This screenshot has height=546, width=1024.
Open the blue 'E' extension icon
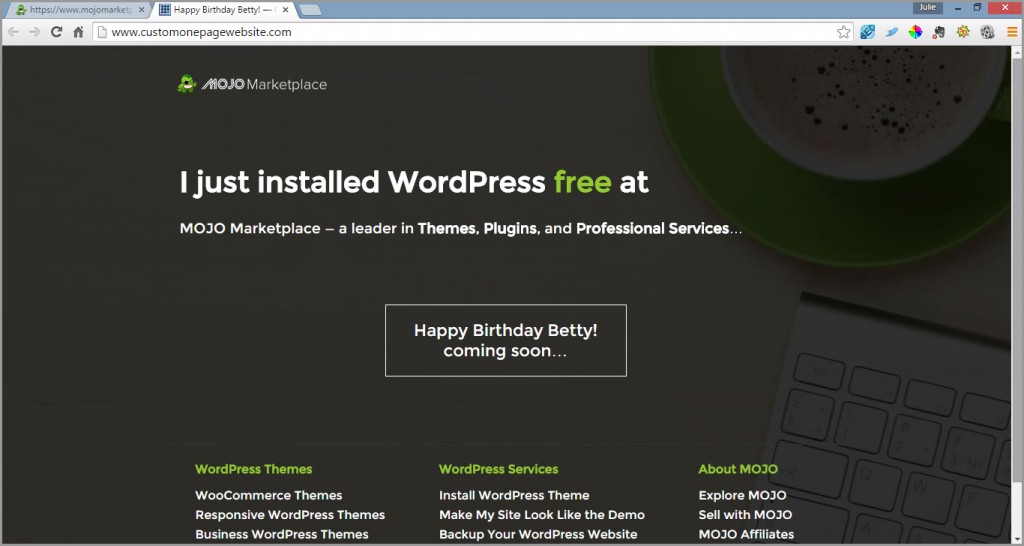[867, 32]
